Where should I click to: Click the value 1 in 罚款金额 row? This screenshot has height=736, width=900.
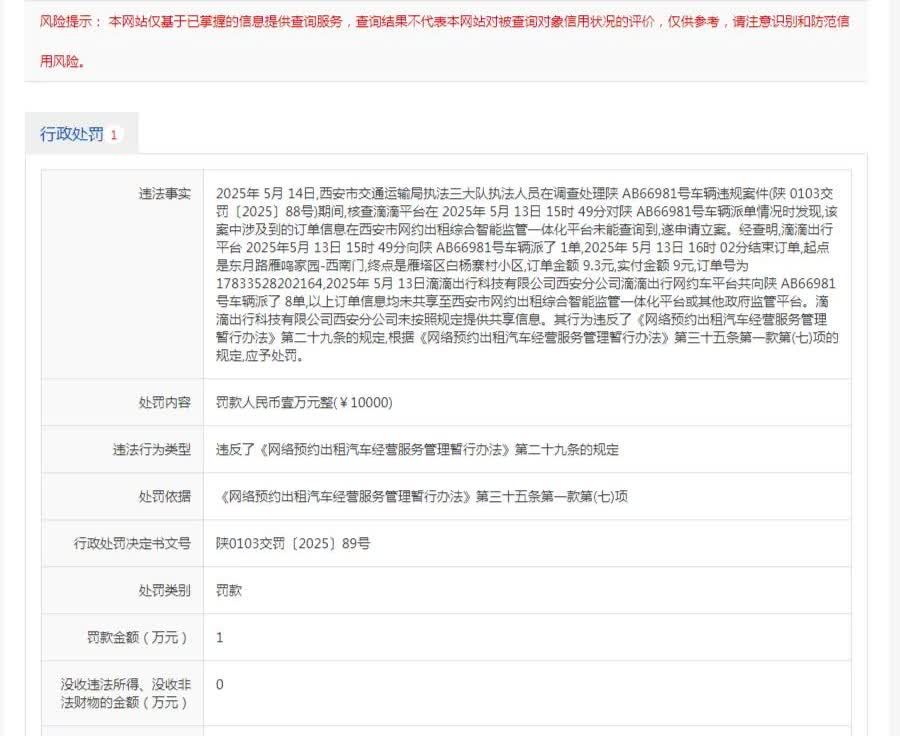[219, 637]
